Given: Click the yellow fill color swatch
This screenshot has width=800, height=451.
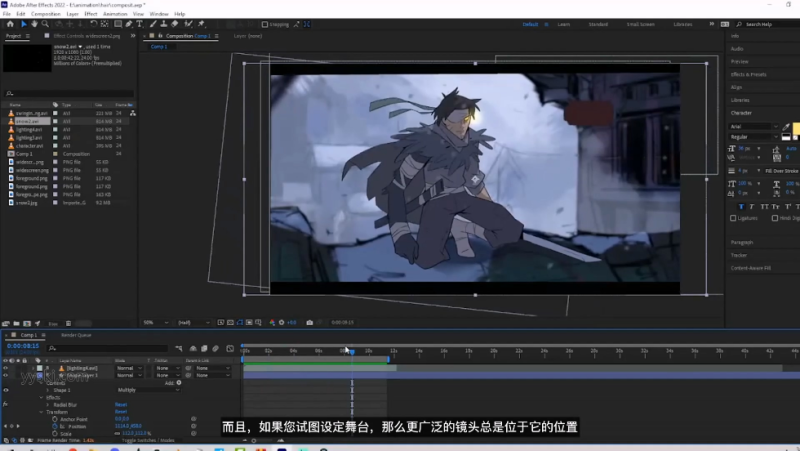Looking at the screenshot, I should click(796, 129).
